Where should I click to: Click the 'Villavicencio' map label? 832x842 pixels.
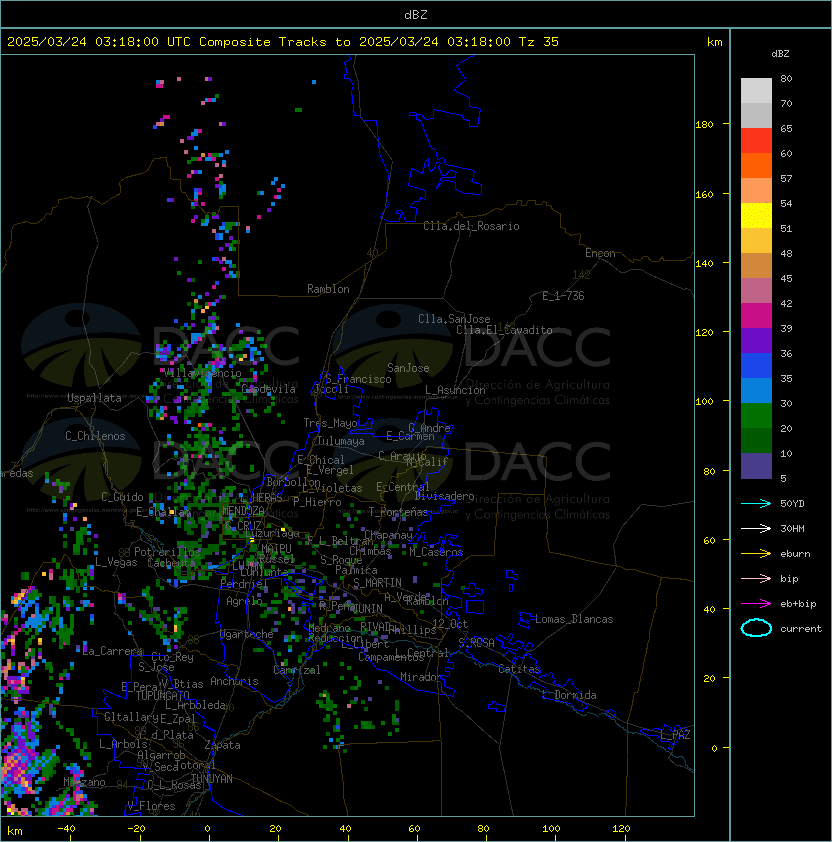[202, 373]
